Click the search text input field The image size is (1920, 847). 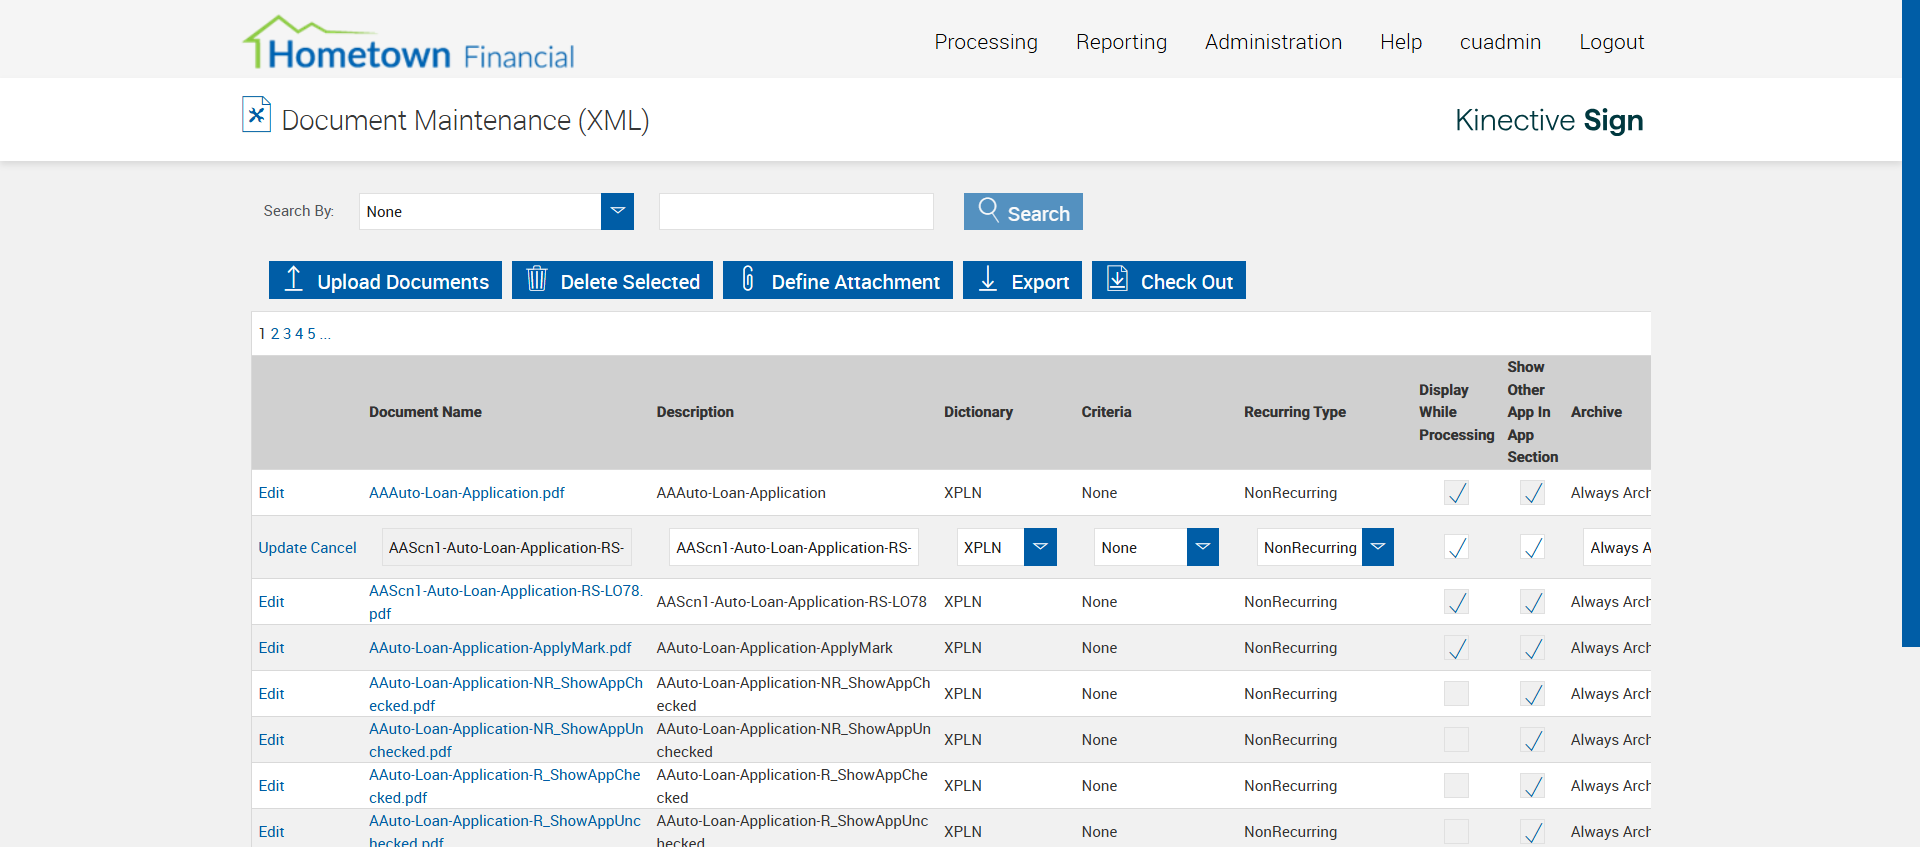[796, 211]
